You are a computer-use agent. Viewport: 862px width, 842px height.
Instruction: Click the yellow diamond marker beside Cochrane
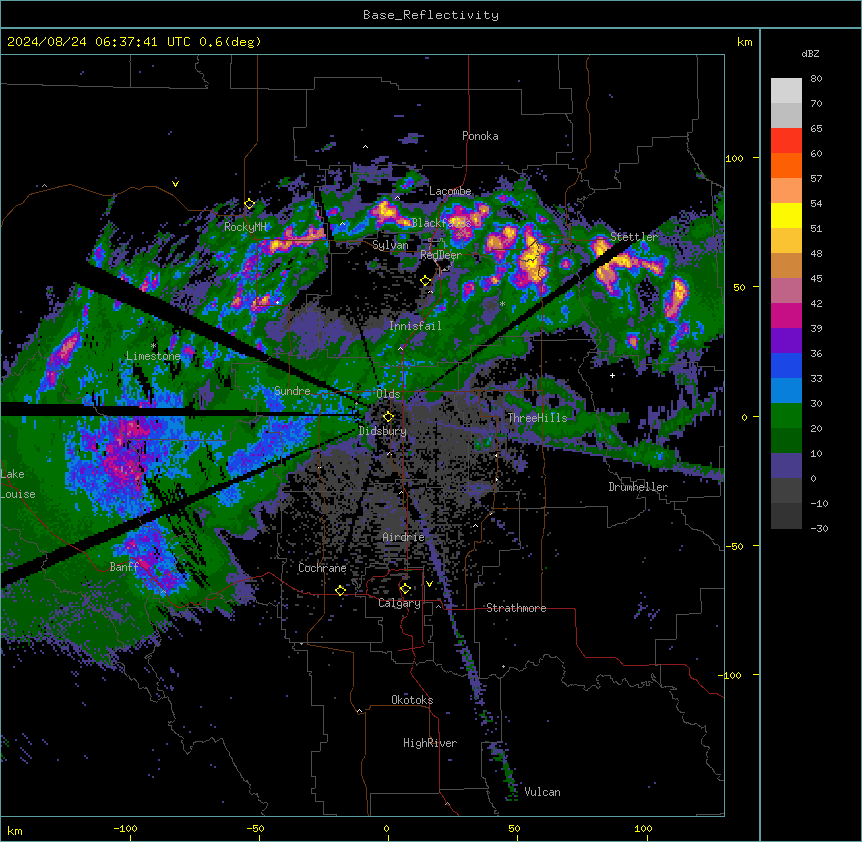pyautogui.click(x=340, y=590)
